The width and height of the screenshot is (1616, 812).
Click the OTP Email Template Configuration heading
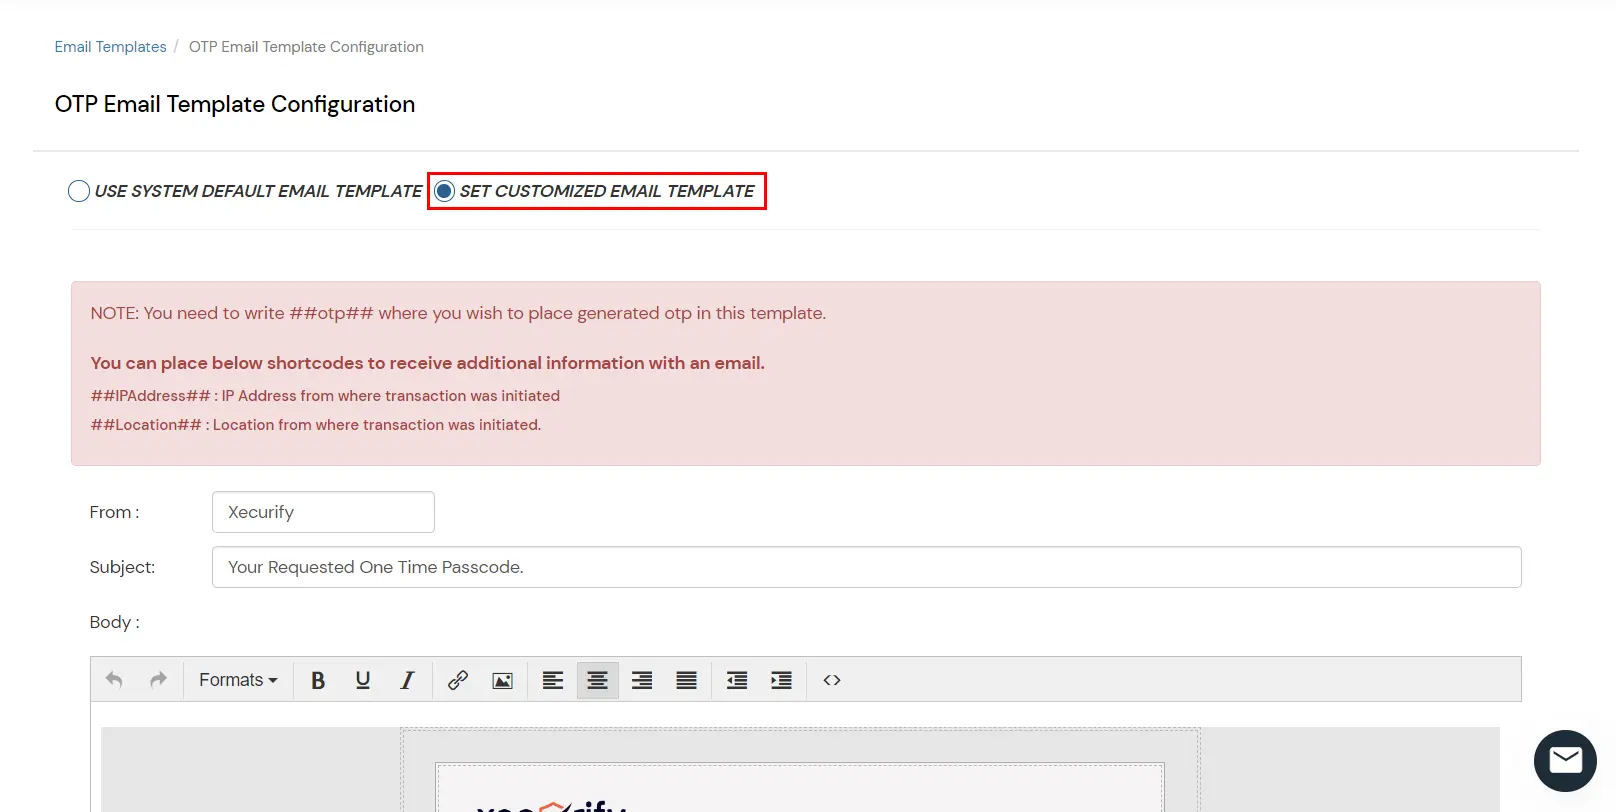235,104
